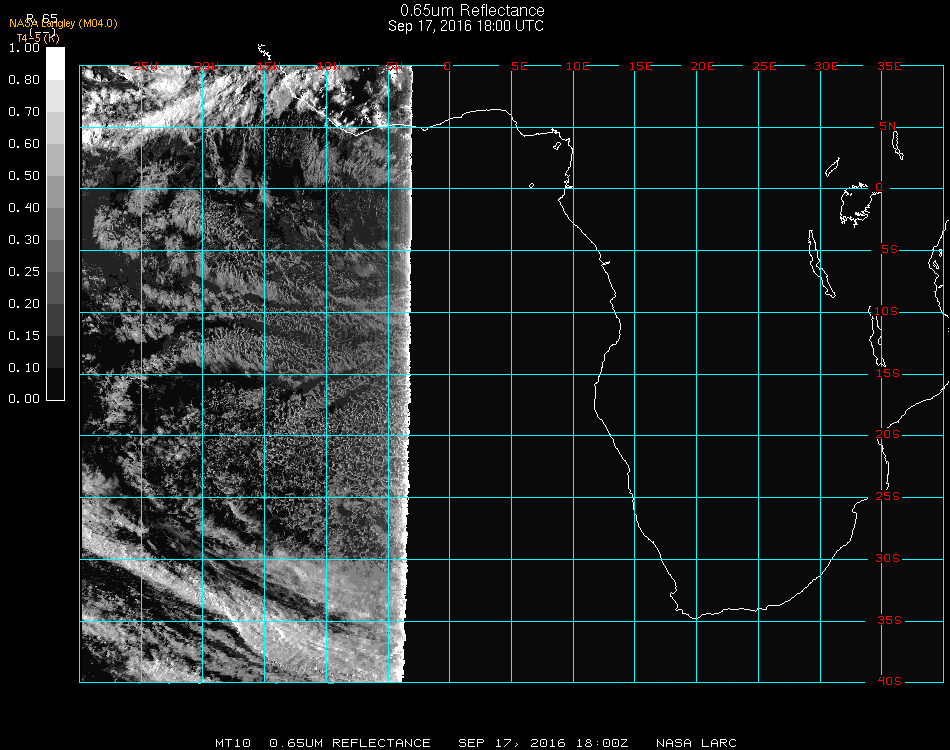Screen dimensions: 950x750
Task: Click the 5N latitude label
Action: pos(888,126)
